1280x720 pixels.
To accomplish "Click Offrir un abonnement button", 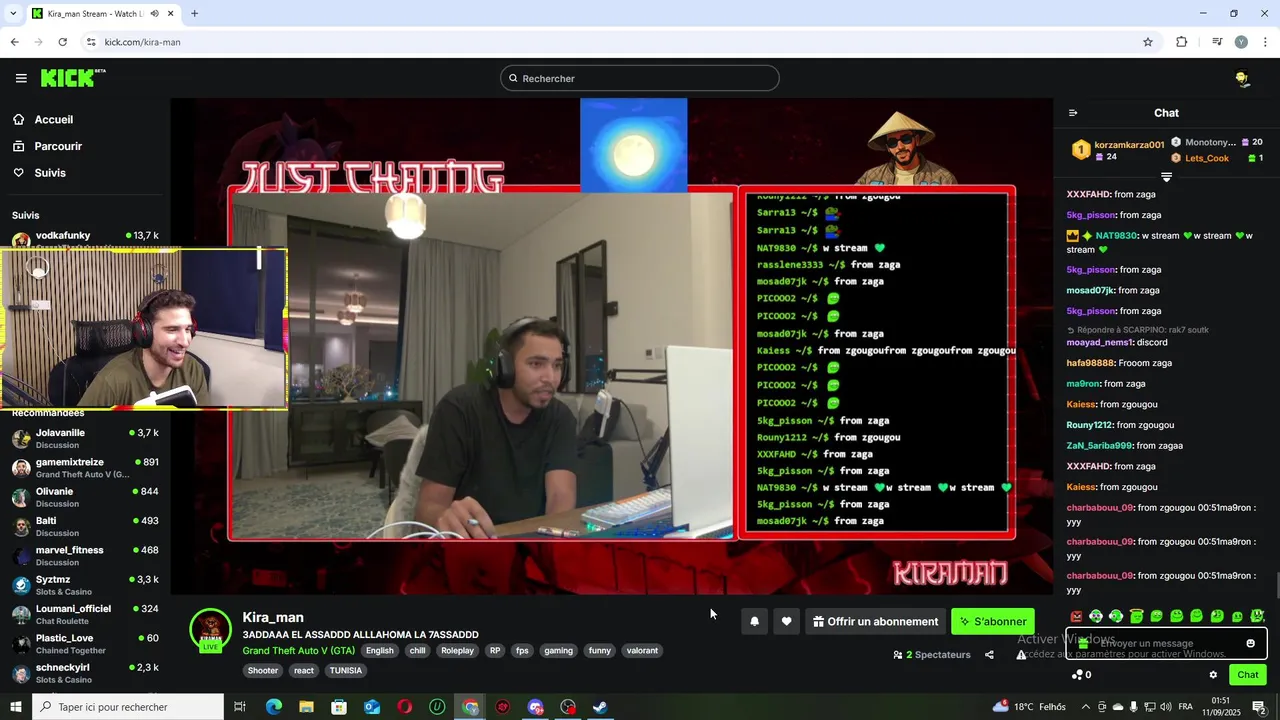I will click(x=876, y=621).
